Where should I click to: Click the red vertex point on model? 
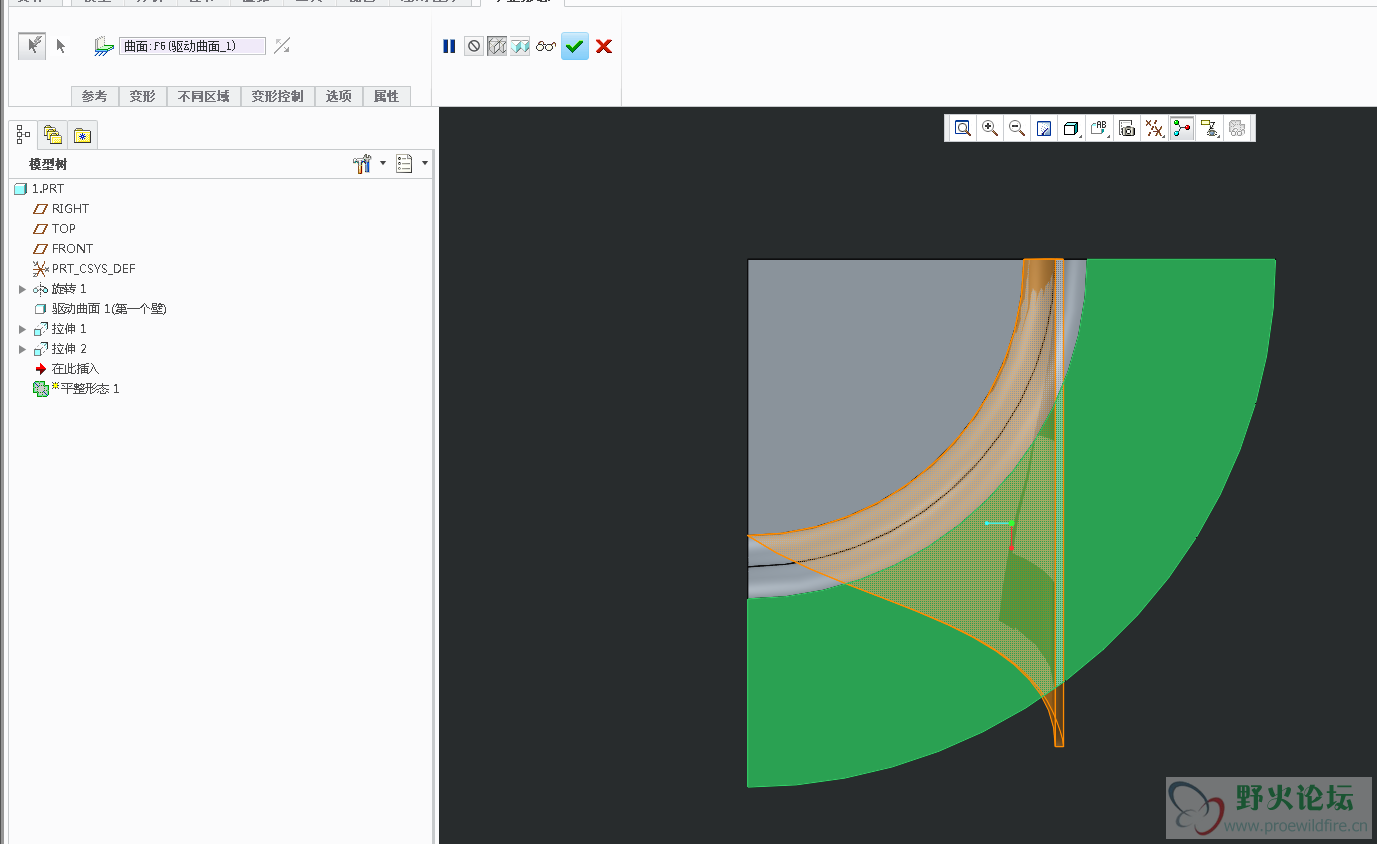[1011, 548]
